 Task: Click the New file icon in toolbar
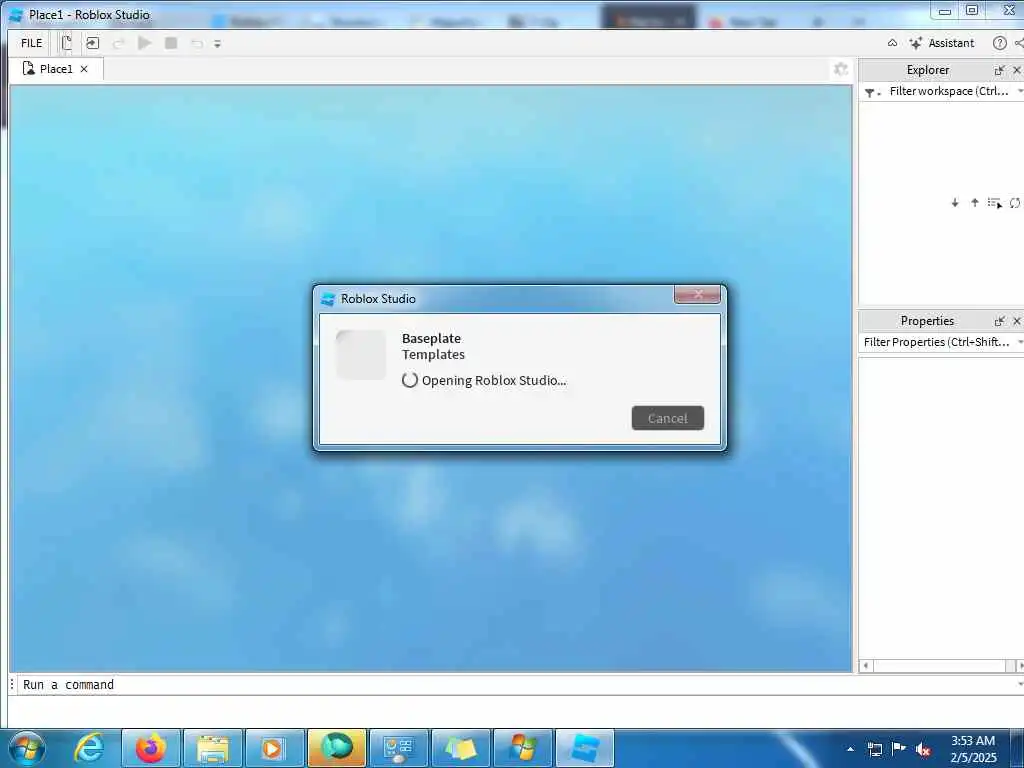pyautogui.click(x=67, y=43)
